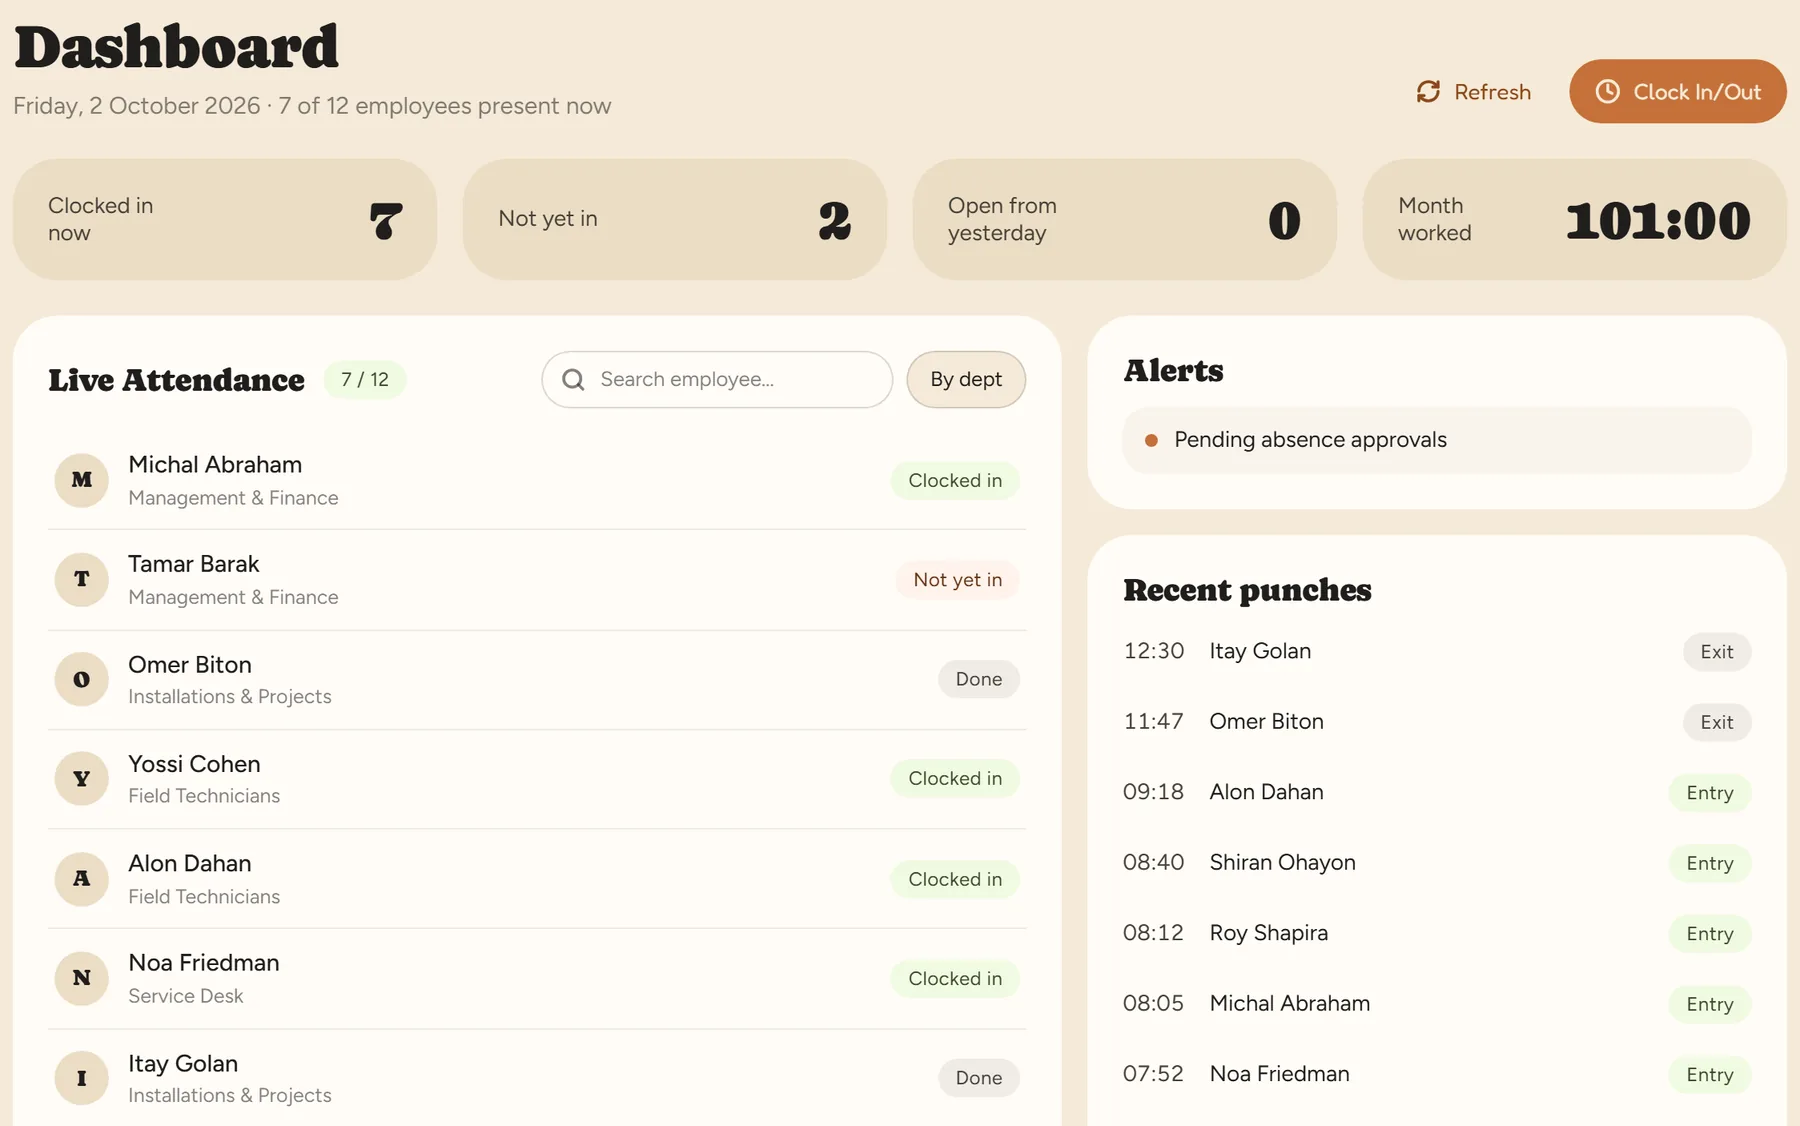The width and height of the screenshot is (1800, 1126).
Task: Click the 08:40 time in Recent punches
Action: click(1153, 862)
